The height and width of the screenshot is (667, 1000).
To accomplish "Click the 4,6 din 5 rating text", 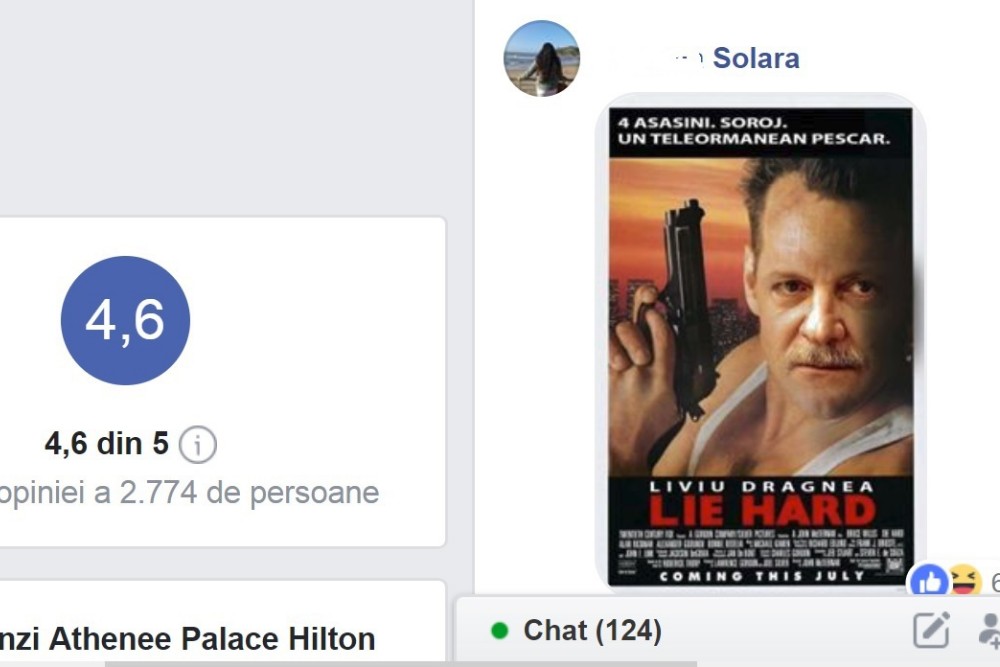I will 107,444.
